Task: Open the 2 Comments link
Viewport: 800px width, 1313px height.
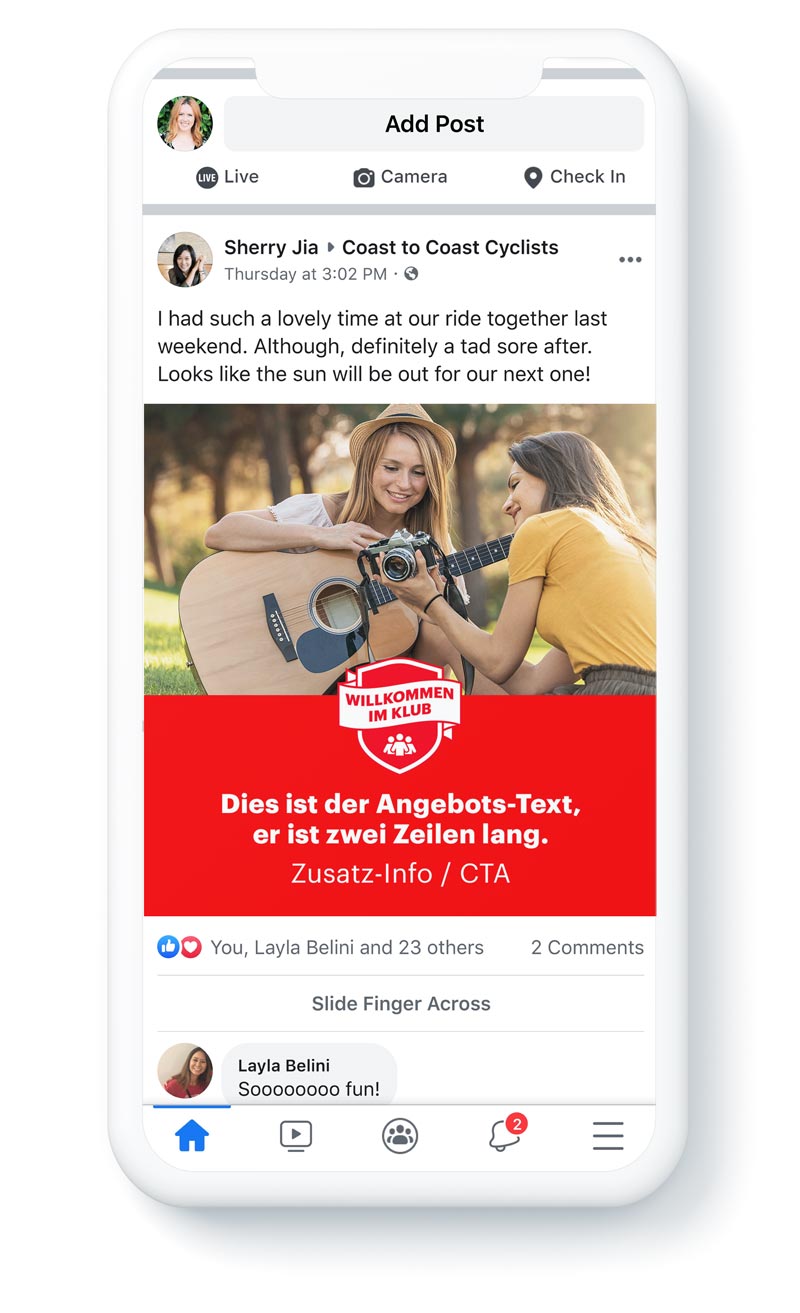Action: pyautogui.click(x=587, y=947)
